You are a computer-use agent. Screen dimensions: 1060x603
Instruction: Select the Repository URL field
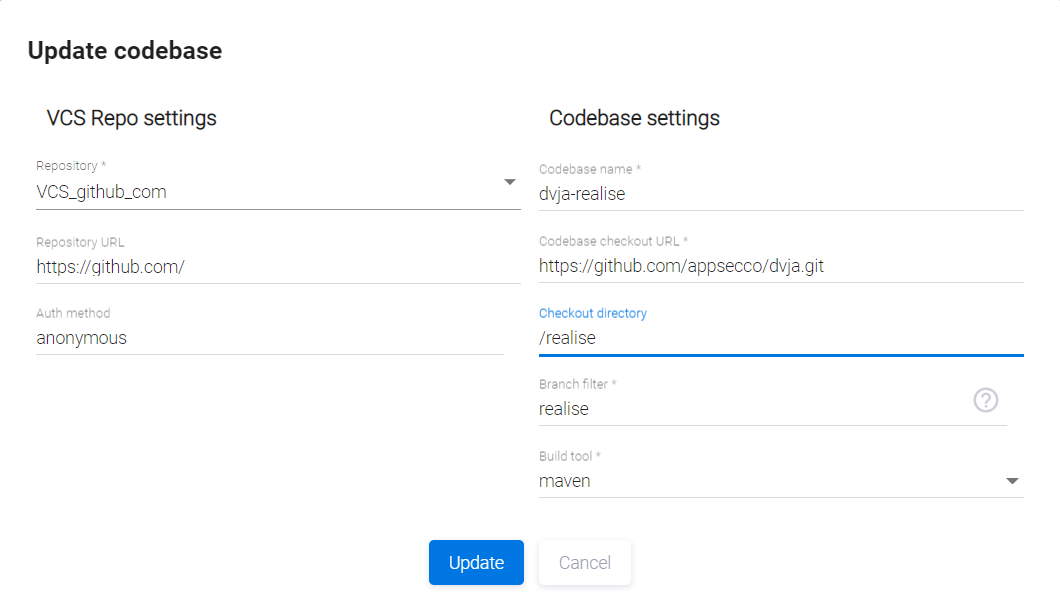(278, 266)
